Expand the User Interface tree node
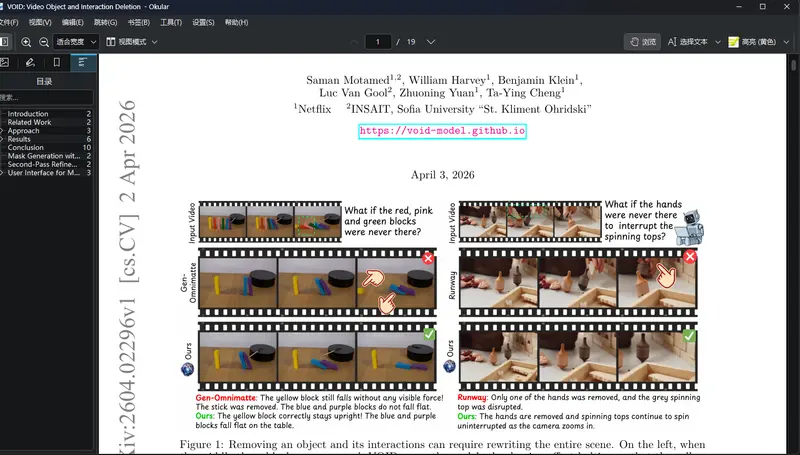Viewport: 800px width, 455px height. tap(2, 173)
